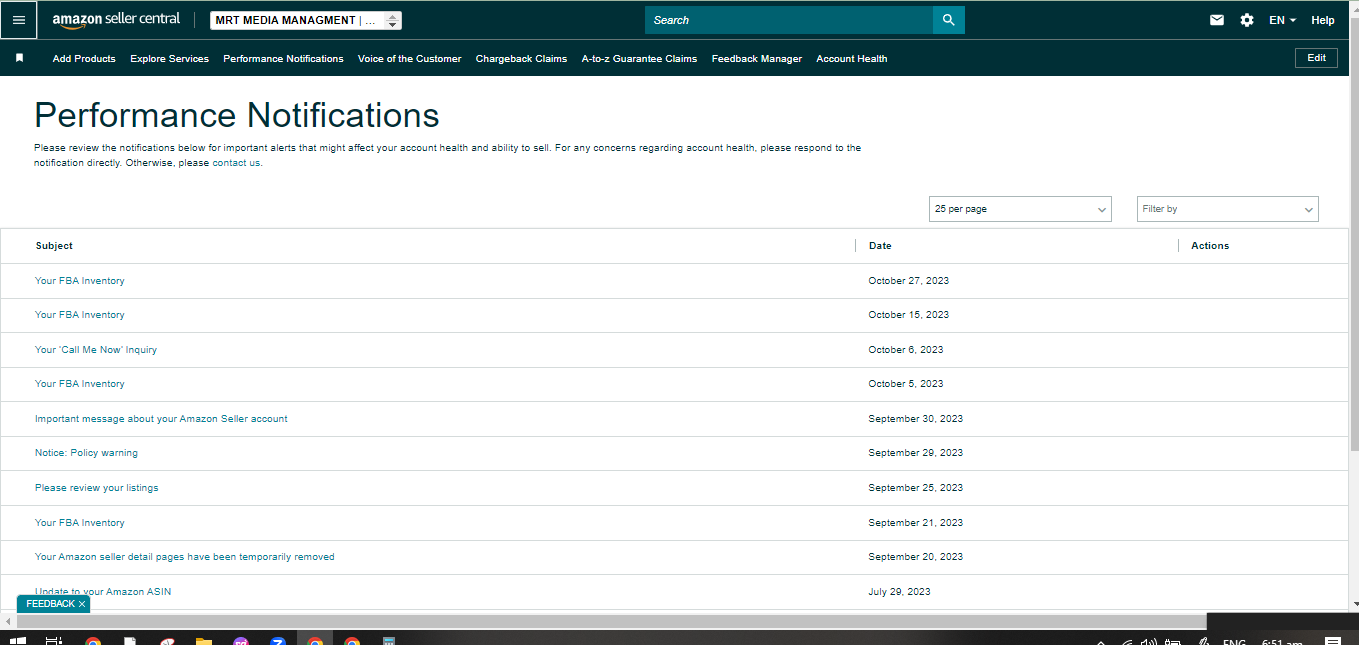Viewport: 1359px width, 645px height.
Task: Click the date cell October 6, 2023
Action: pos(906,350)
